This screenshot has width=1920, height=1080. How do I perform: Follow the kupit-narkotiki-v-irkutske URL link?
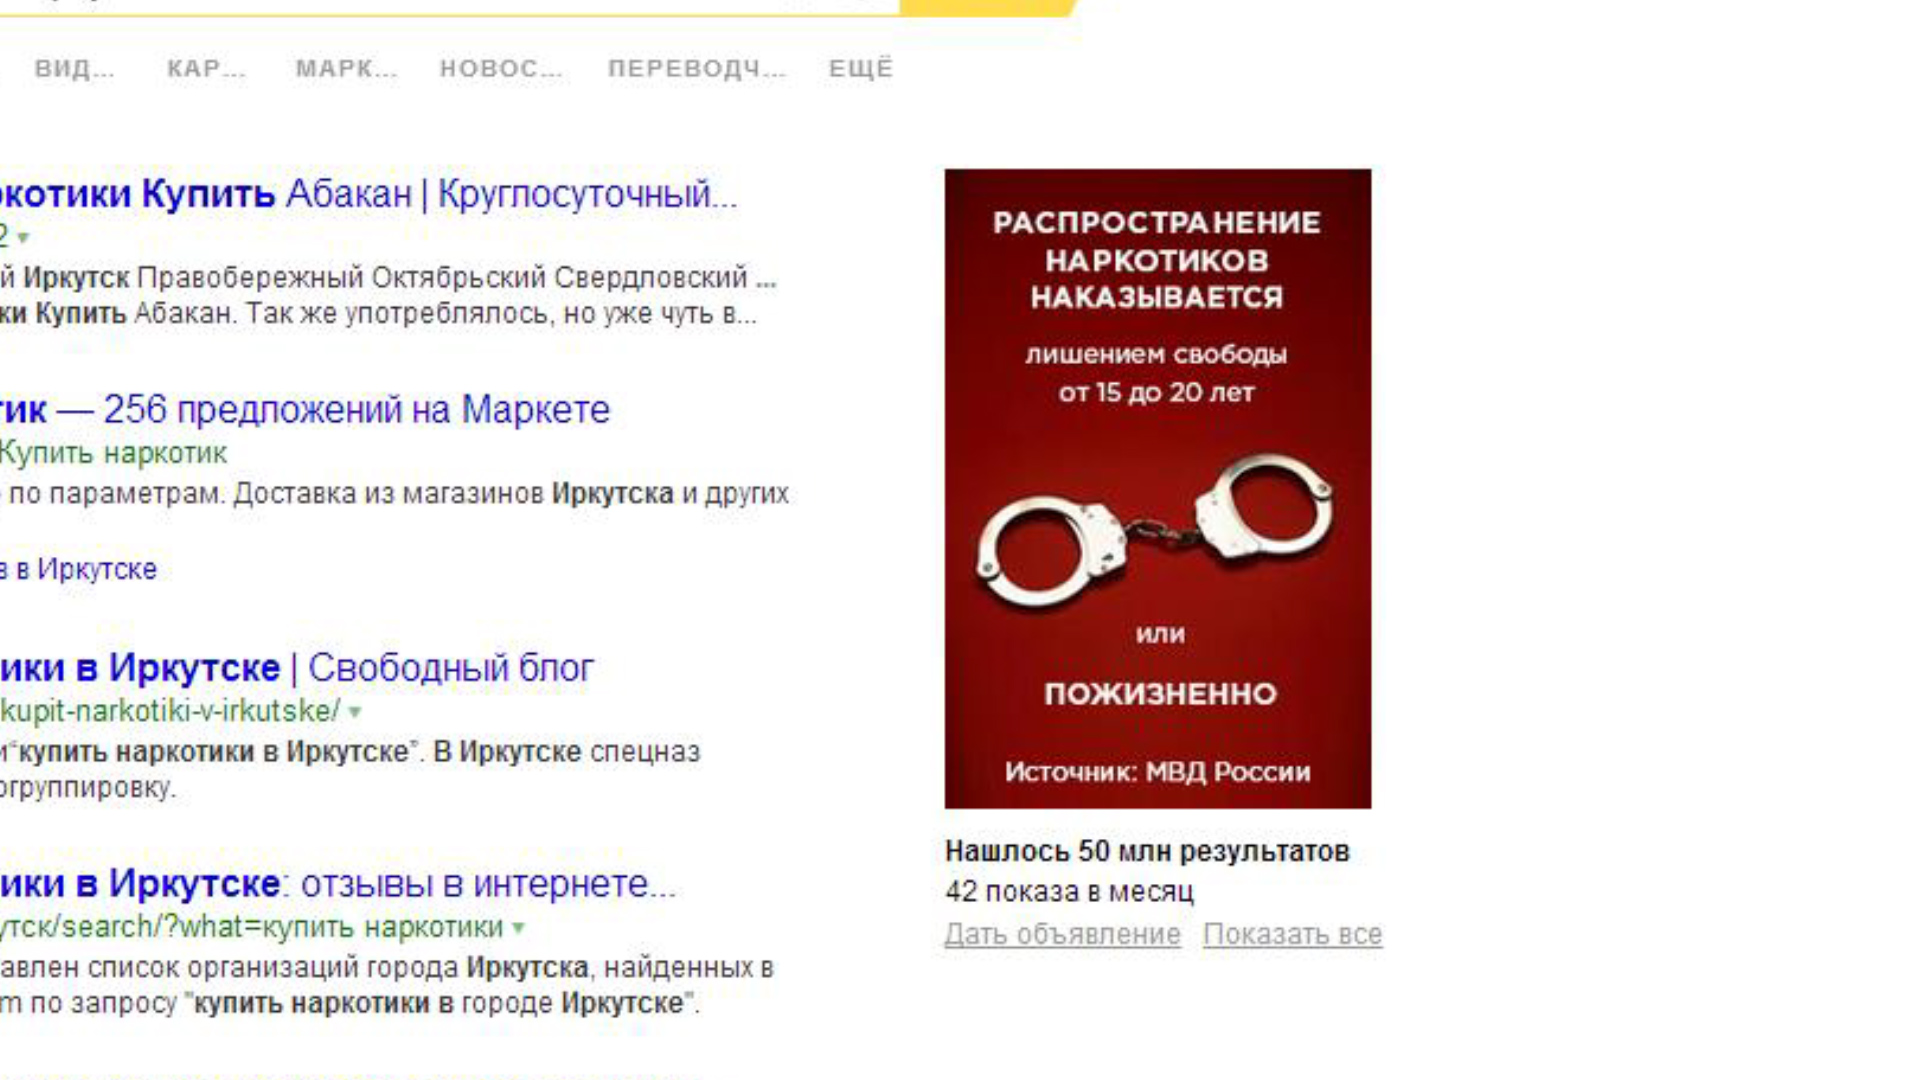click(170, 711)
